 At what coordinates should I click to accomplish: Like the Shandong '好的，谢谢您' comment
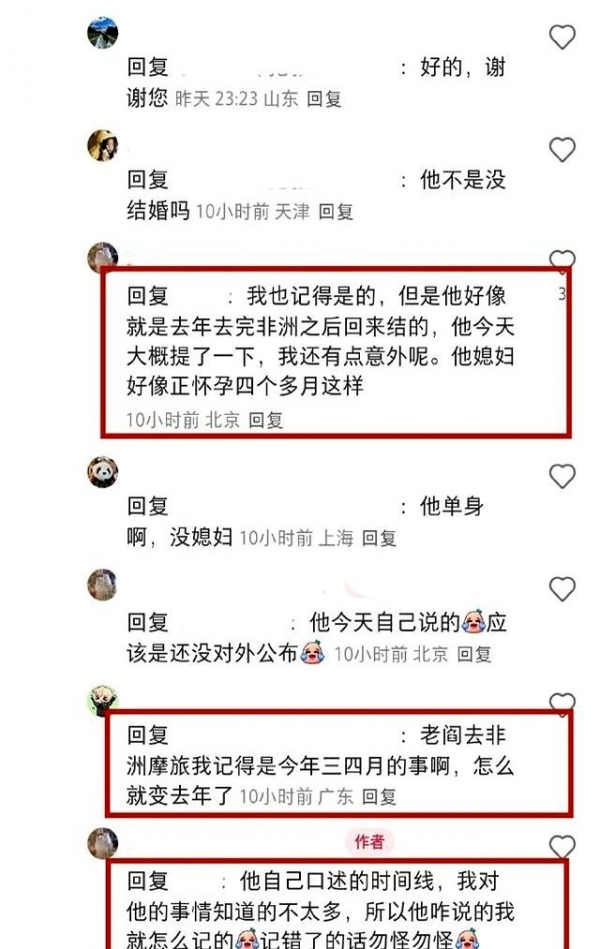pos(562,37)
